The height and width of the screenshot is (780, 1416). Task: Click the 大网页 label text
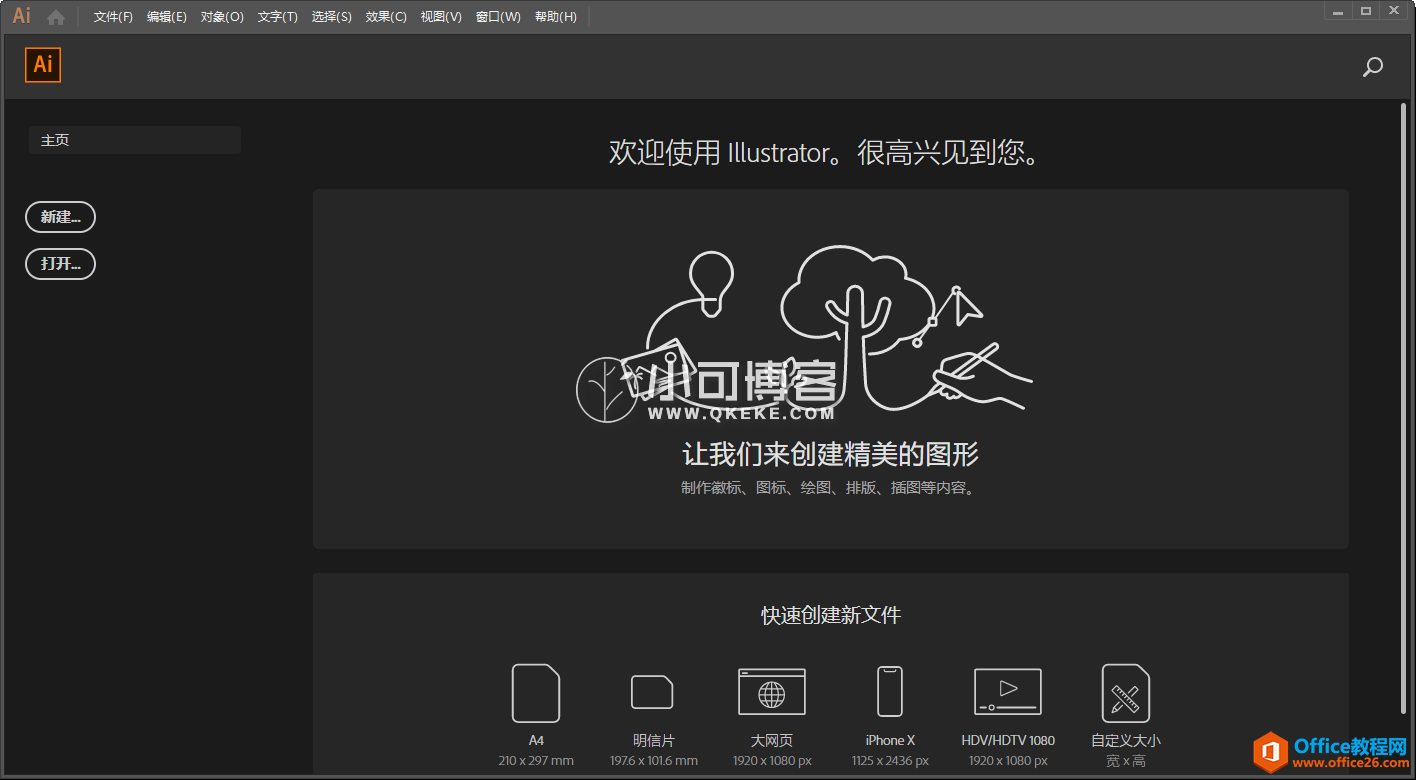tap(772, 741)
